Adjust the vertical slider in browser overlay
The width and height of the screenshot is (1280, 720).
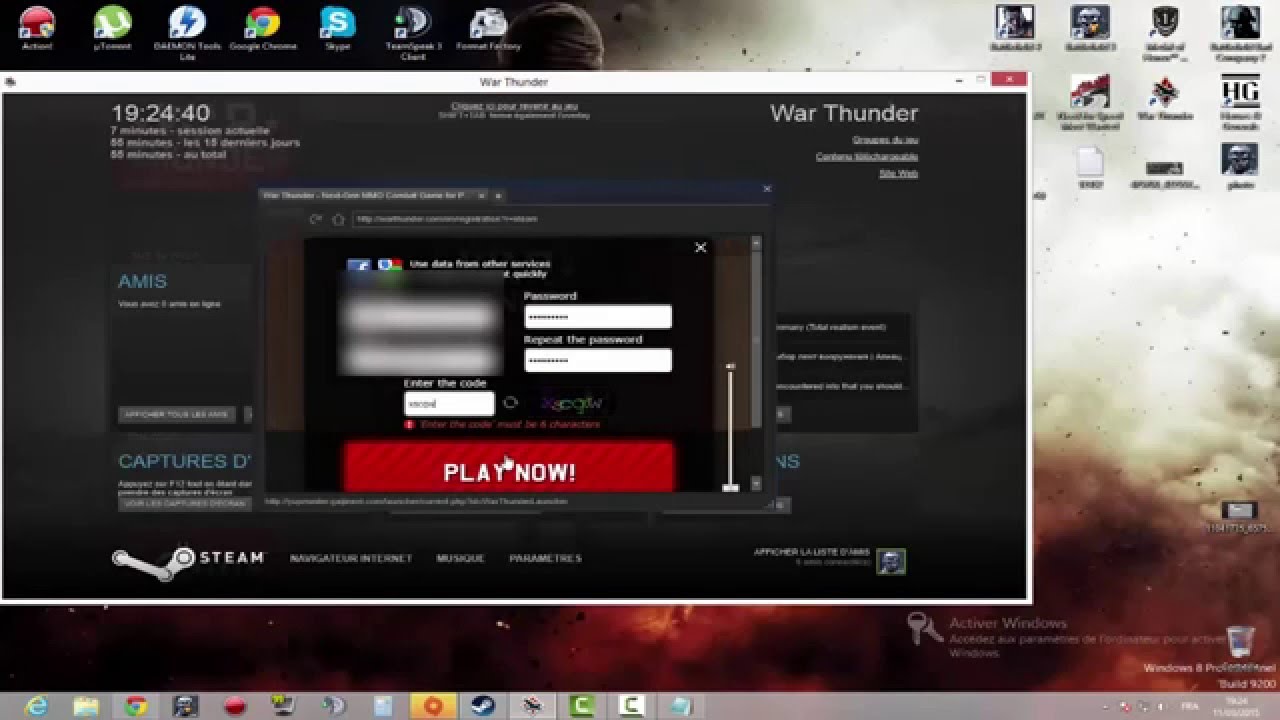(730, 427)
